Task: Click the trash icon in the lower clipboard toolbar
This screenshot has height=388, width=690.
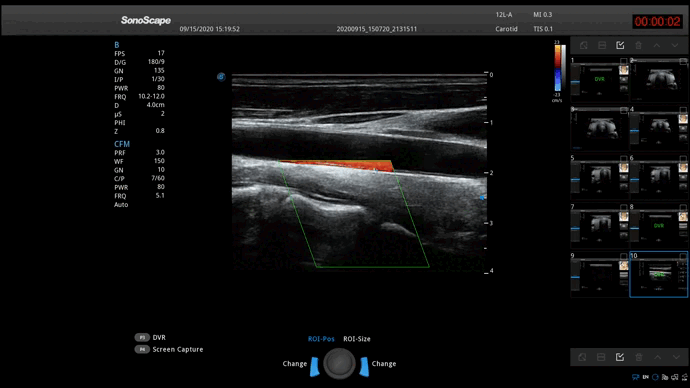Action: (x=639, y=357)
